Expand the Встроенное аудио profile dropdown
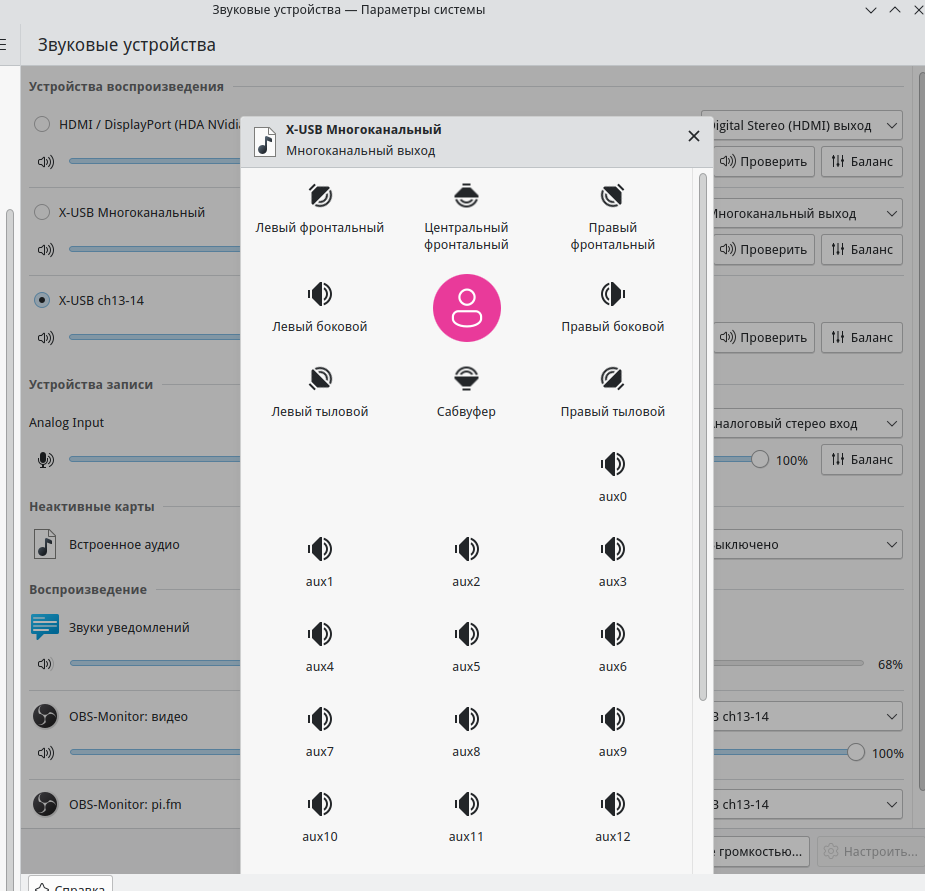 (x=804, y=545)
